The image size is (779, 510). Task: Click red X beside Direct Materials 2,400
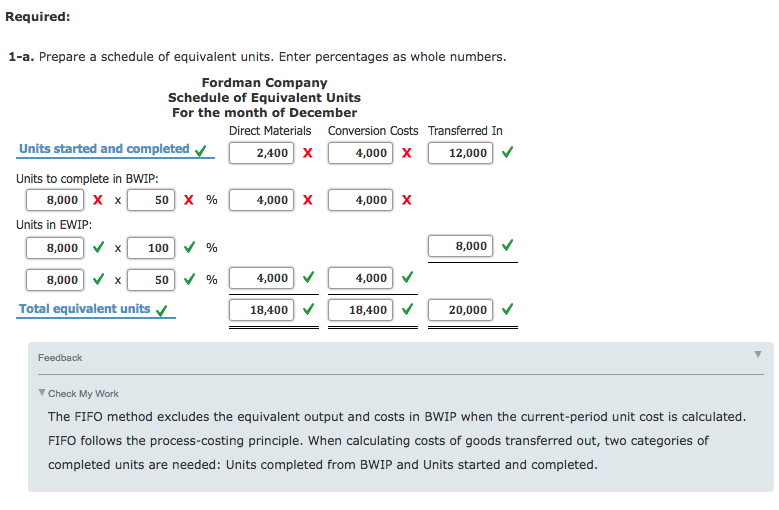coord(307,153)
